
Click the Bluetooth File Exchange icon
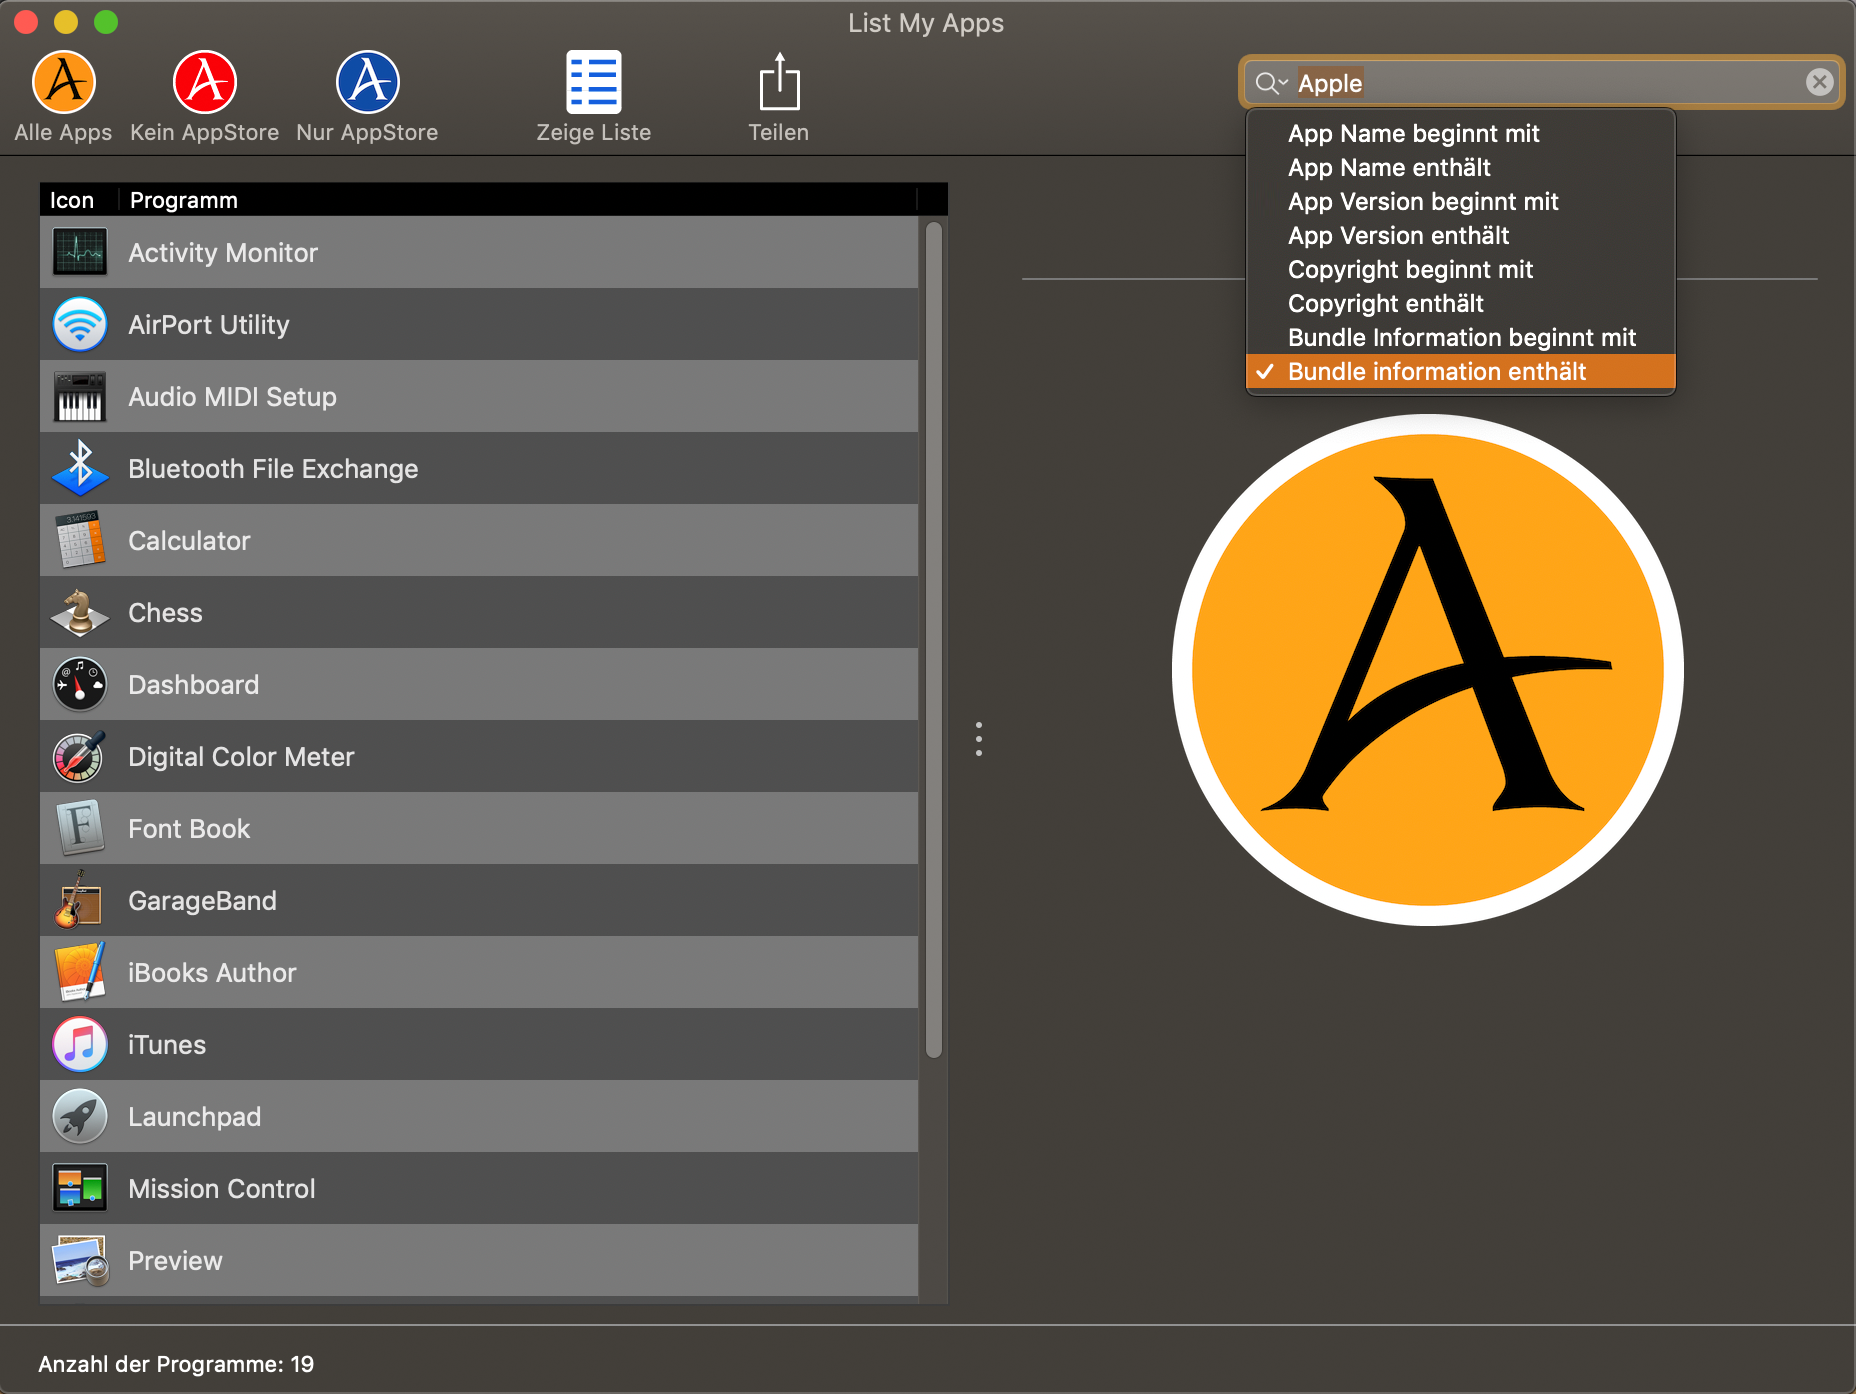pyautogui.click(x=80, y=468)
